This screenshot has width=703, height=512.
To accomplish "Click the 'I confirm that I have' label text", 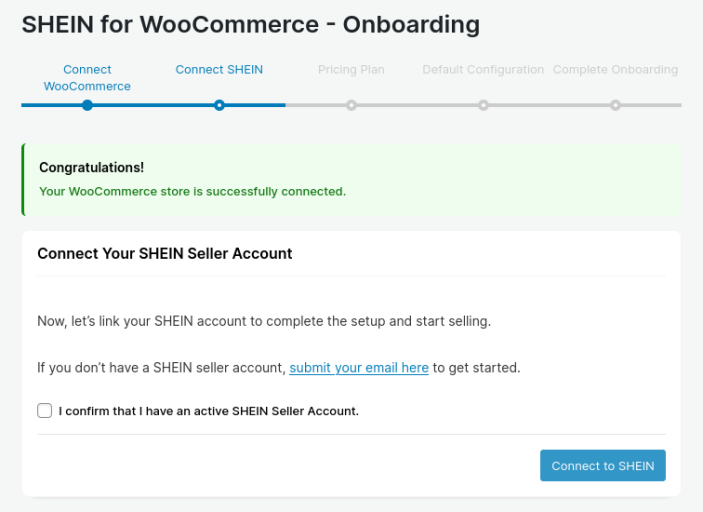I will [x=208, y=411].
